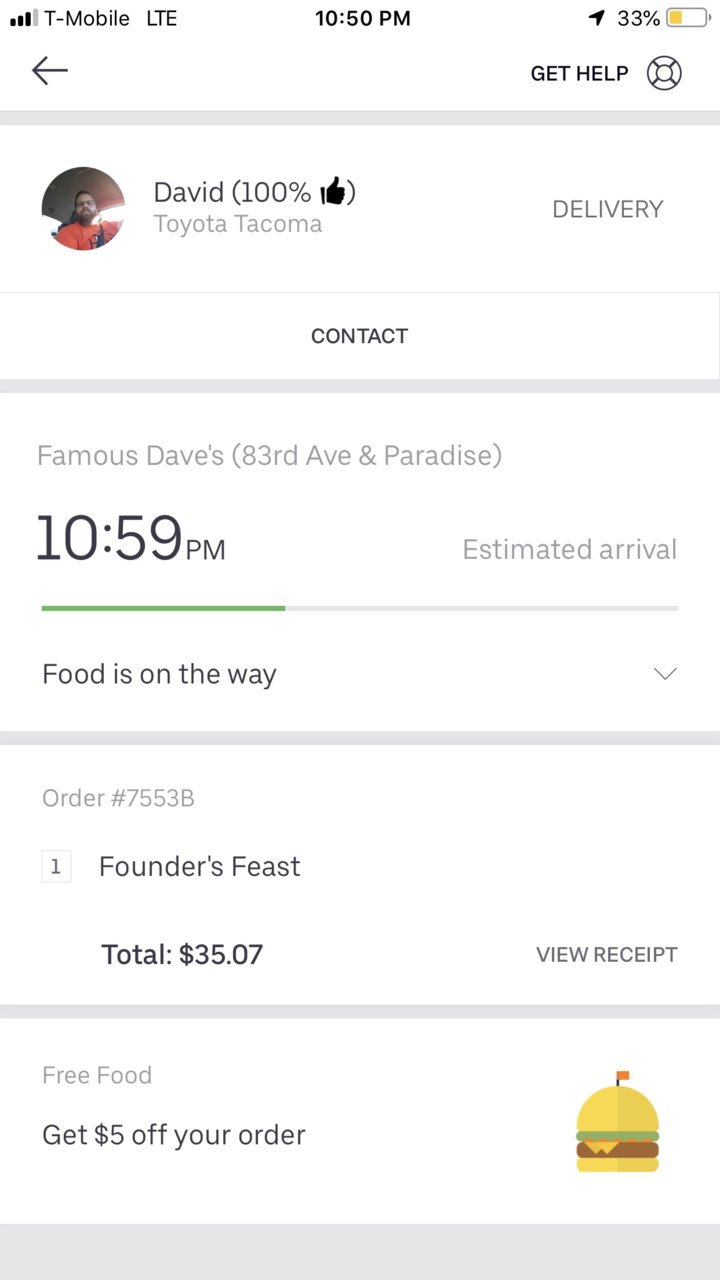720x1280 pixels.
Task: Tap the quantity box showing 1
Action: 56,867
